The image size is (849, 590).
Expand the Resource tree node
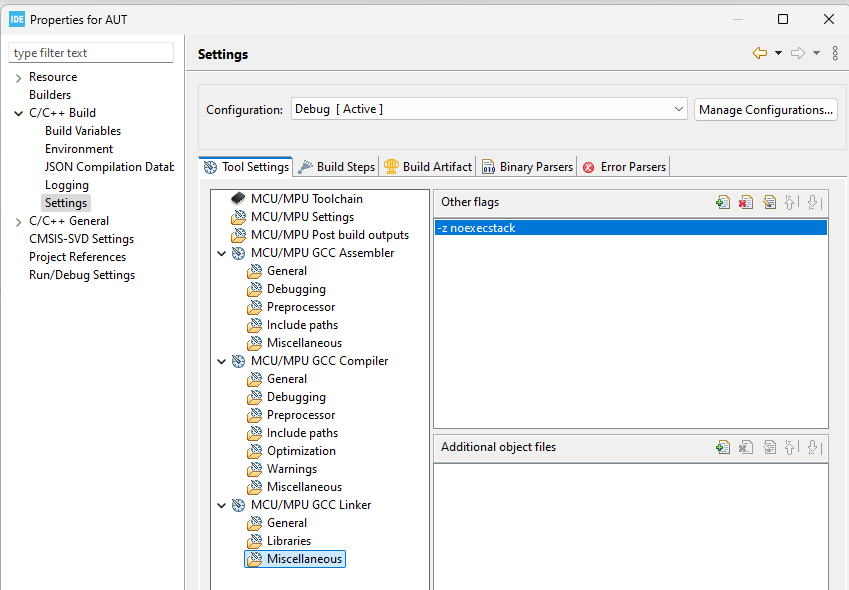pyautogui.click(x=18, y=78)
